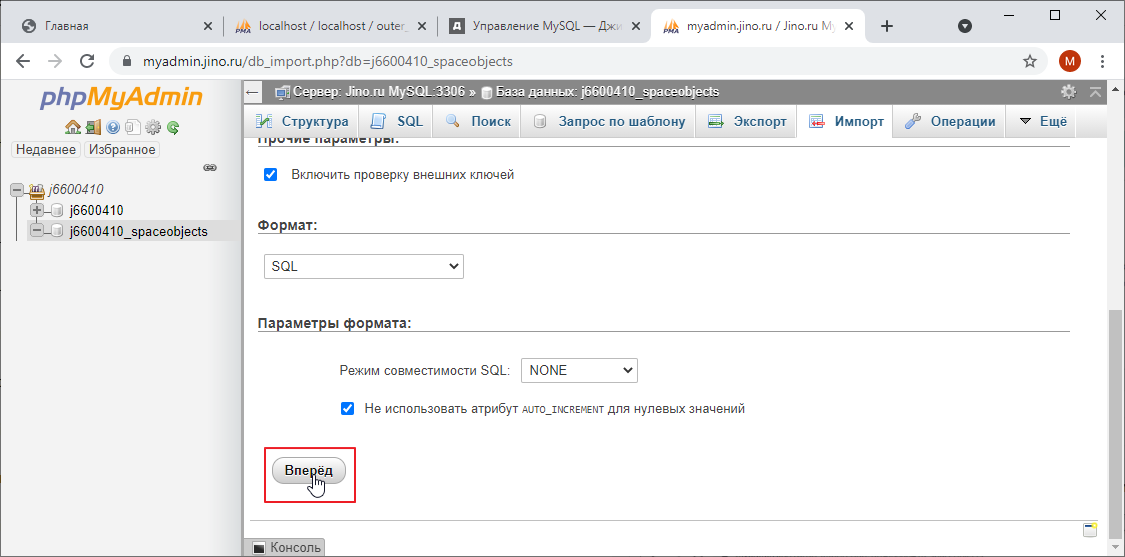Click the green logout door icon
Image resolution: width=1125 pixels, height=557 pixels.
click(x=92, y=127)
